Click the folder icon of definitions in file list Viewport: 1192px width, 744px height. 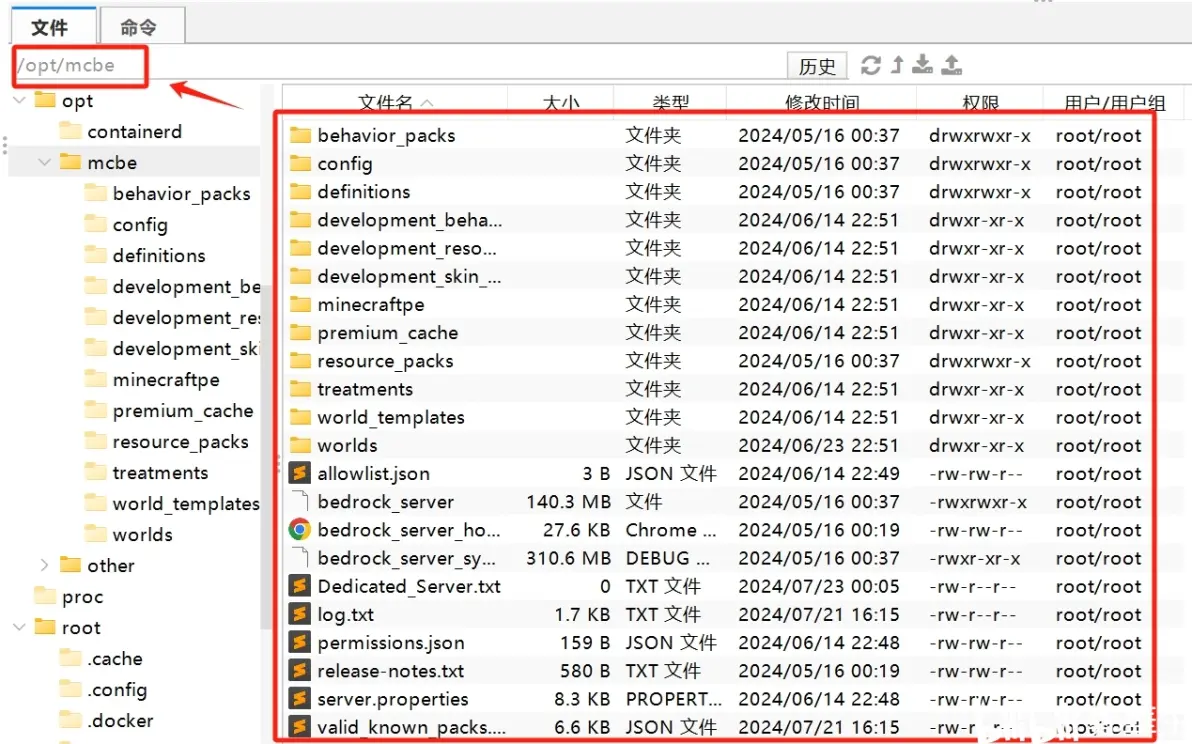pyautogui.click(x=300, y=192)
